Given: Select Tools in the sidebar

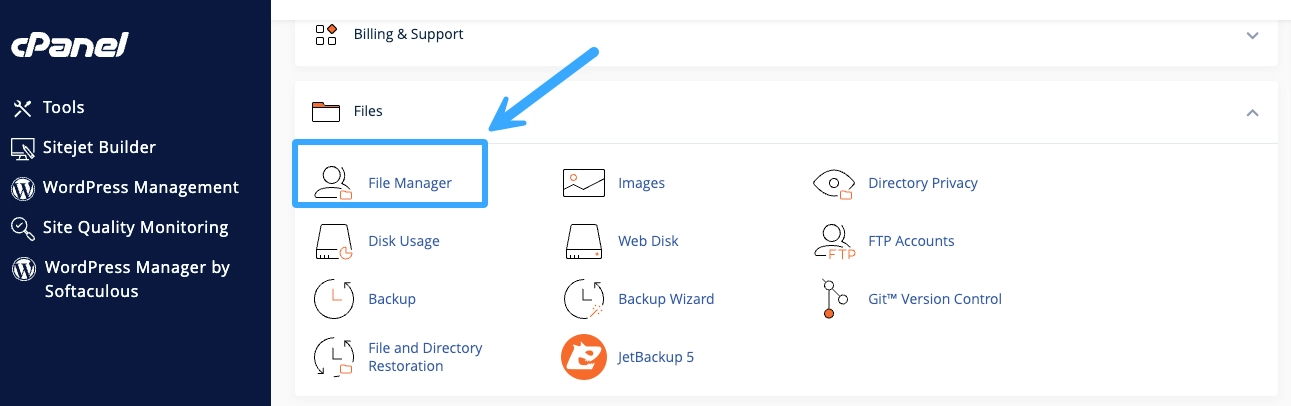Looking at the screenshot, I should pos(63,107).
